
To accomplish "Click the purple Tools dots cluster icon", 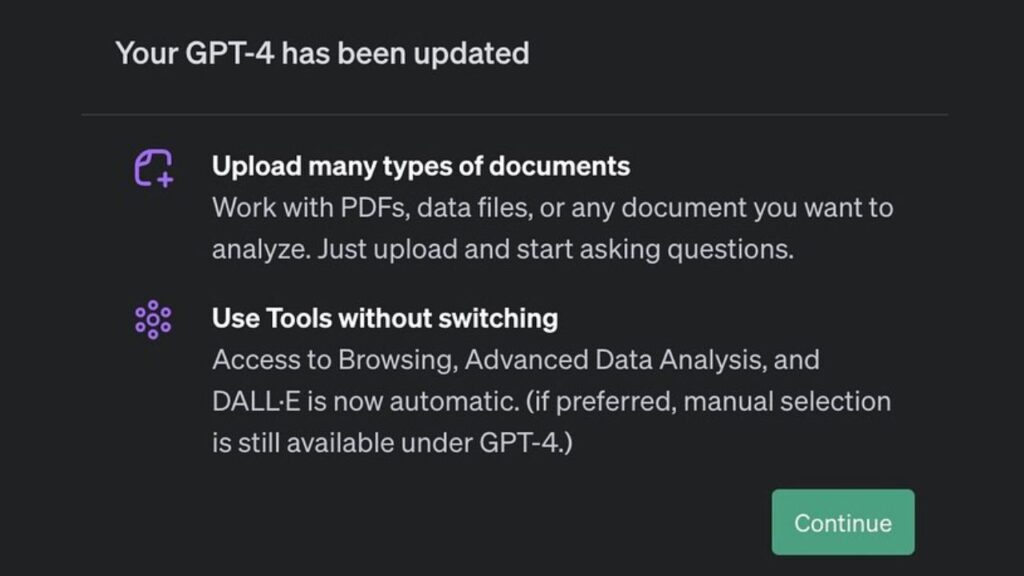I will [153, 319].
